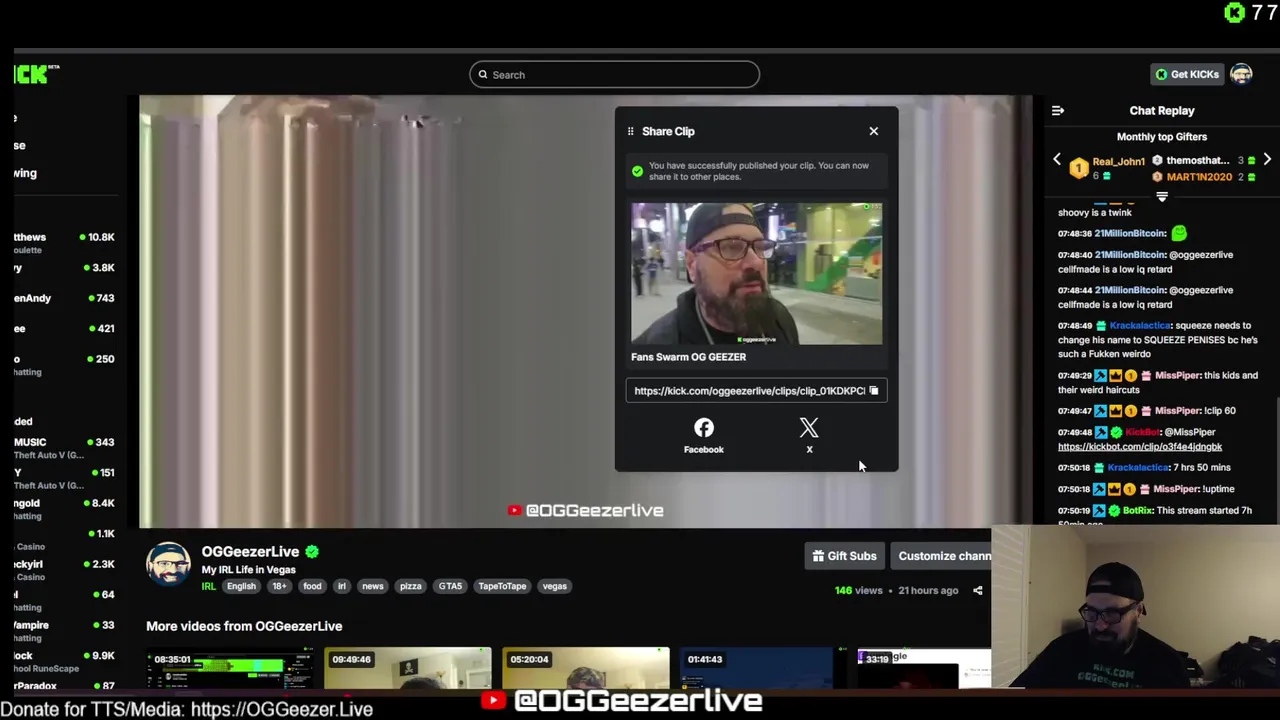Click the verified badge next to OGGeezerLive

(312, 551)
